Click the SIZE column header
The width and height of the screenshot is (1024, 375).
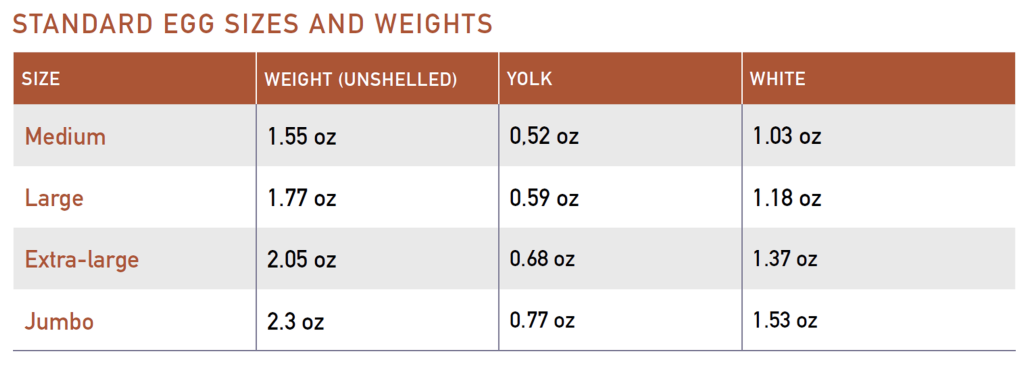point(40,79)
